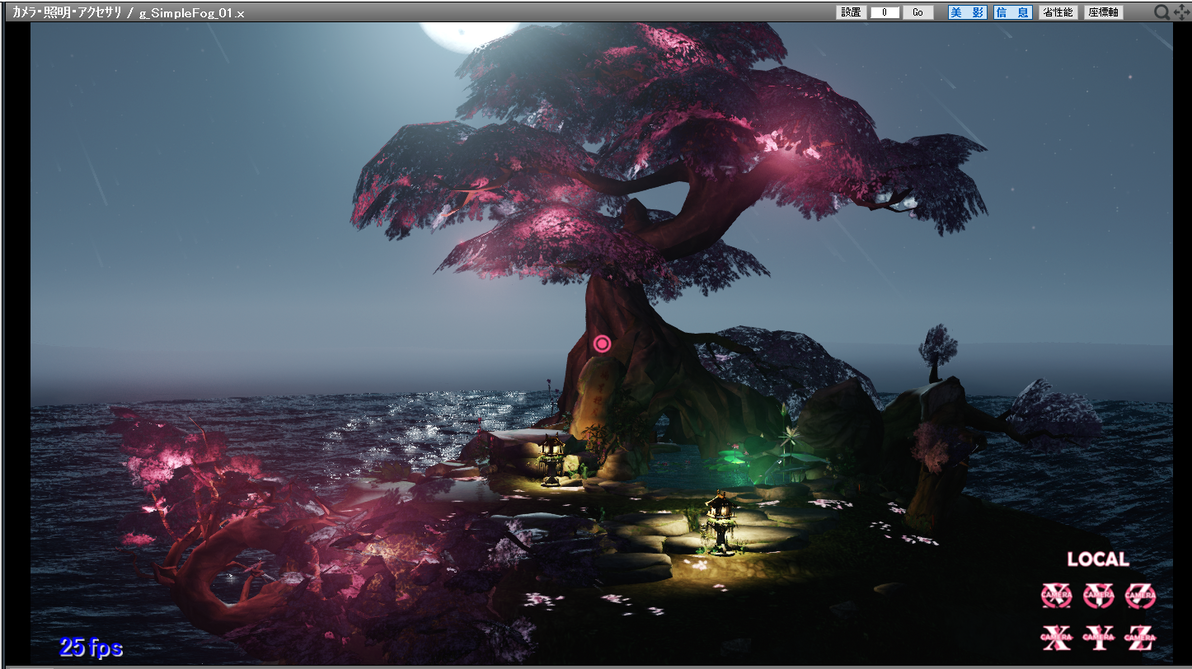Screen dimensions: 1192x669
Task: Click the Z rotation camera icon
Action: [x=1140, y=596]
